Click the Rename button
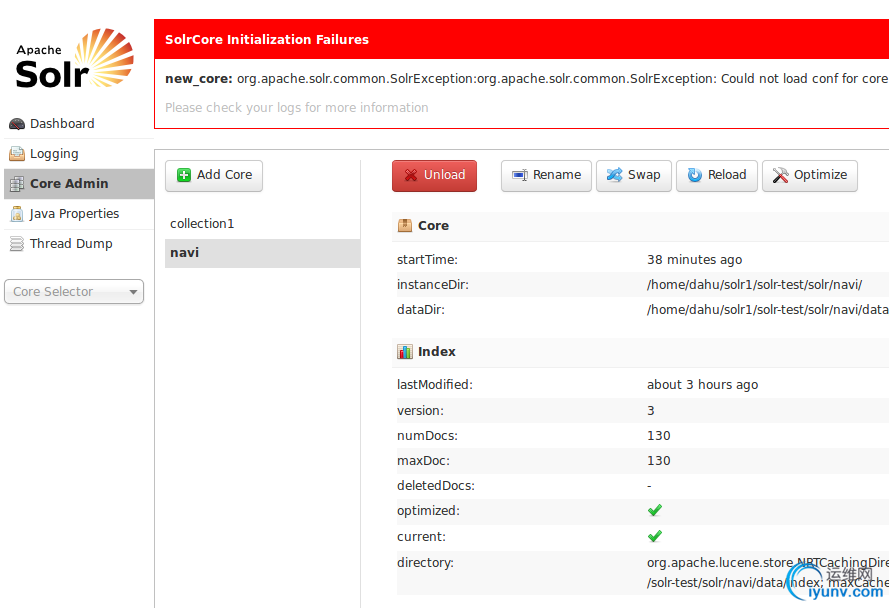889x608 pixels. coord(546,175)
